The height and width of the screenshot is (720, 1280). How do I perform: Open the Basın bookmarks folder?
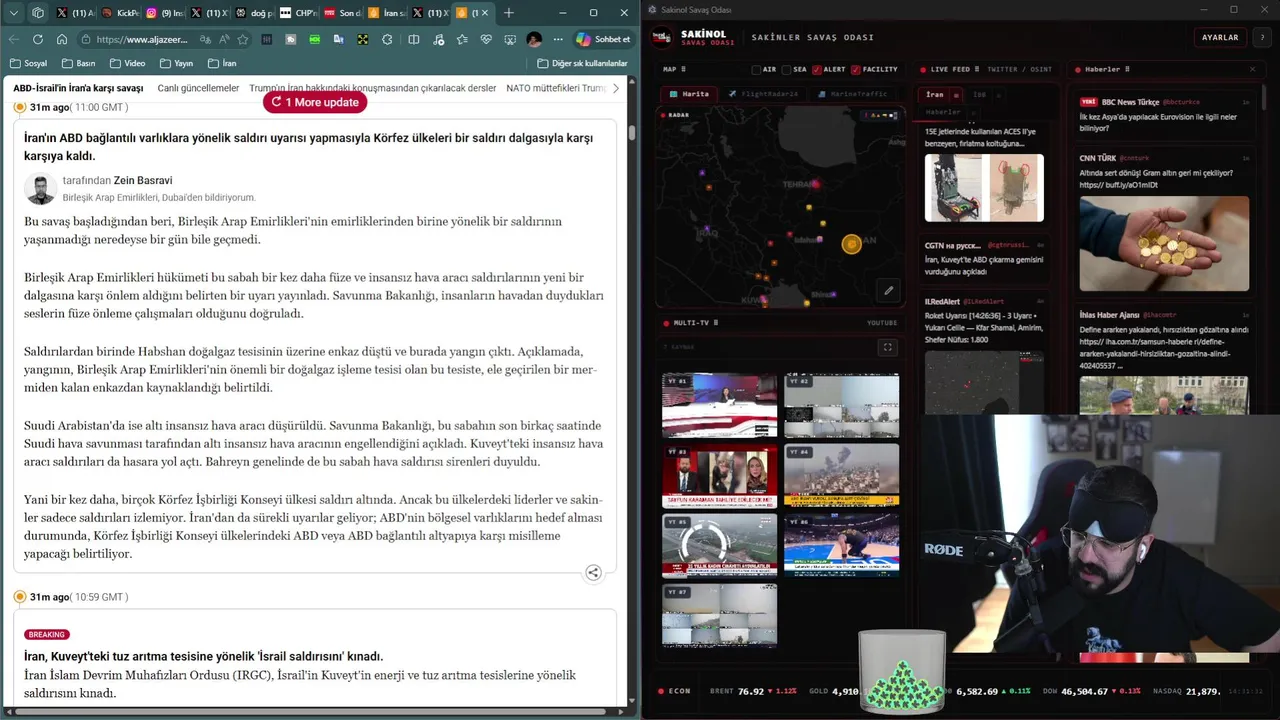point(78,63)
